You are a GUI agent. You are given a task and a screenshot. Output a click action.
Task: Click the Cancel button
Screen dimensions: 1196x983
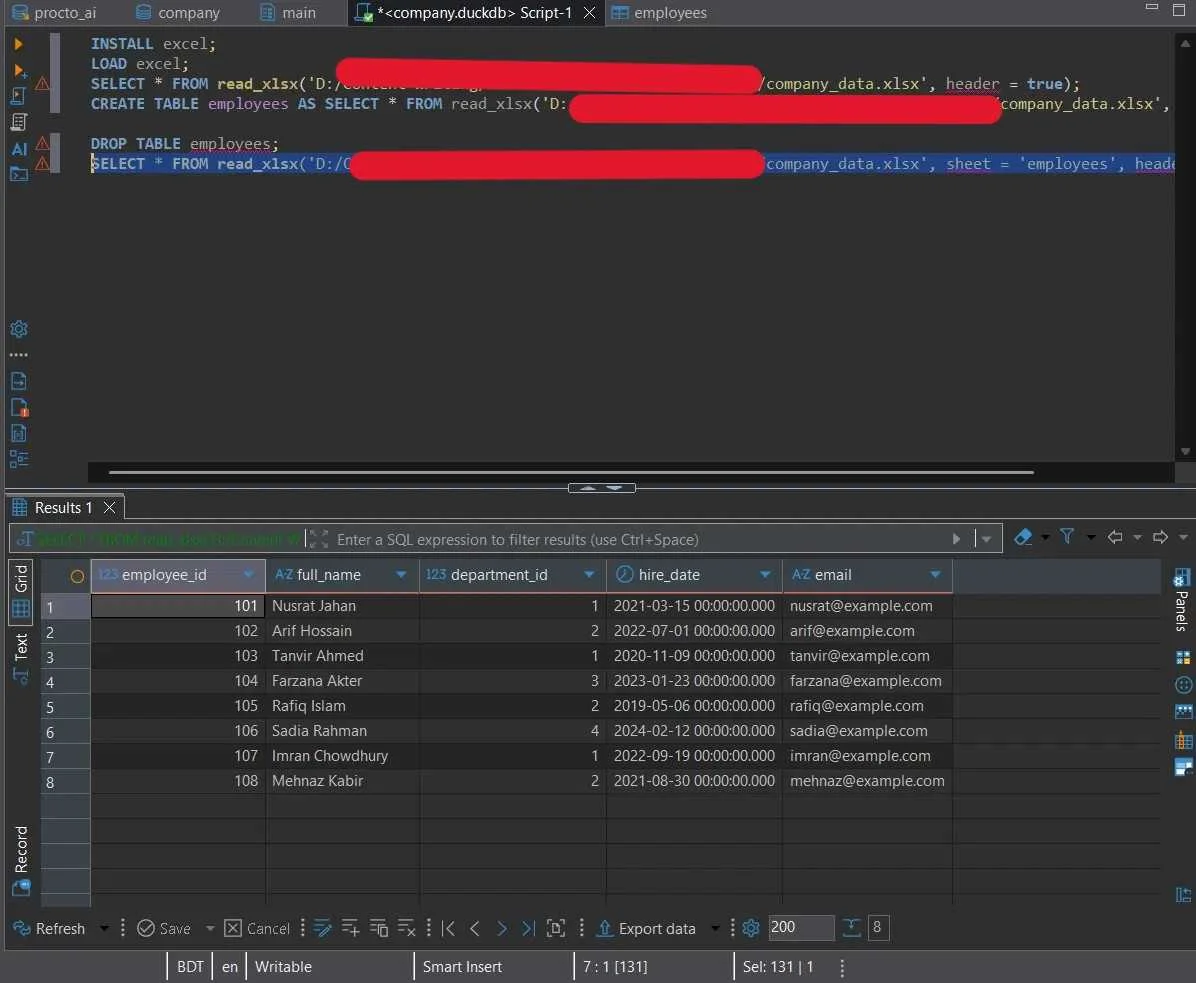point(257,928)
